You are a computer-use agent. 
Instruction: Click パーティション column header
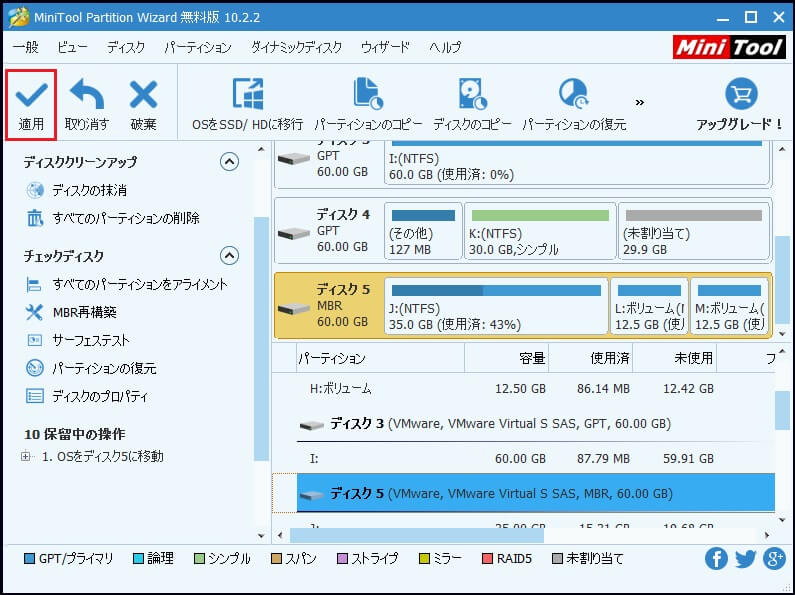click(x=380, y=358)
